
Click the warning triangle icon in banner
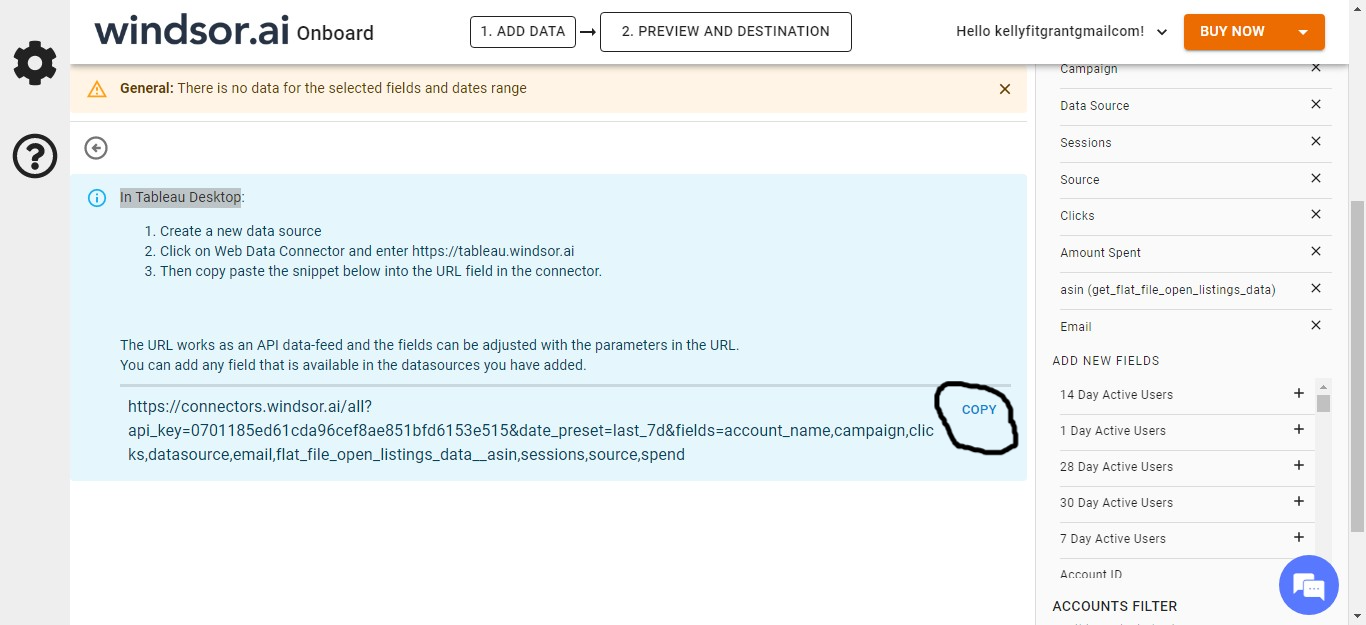click(x=97, y=89)
